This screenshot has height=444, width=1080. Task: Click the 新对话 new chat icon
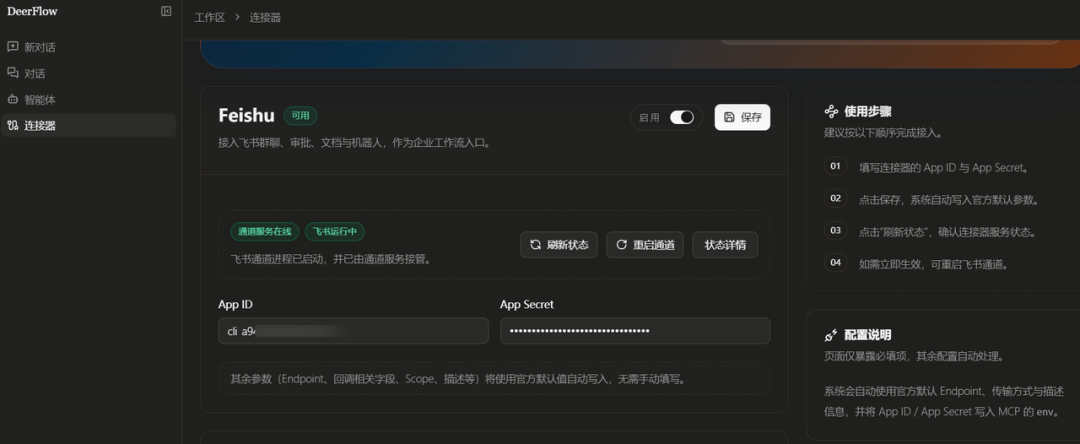click(x=12, y=47)
